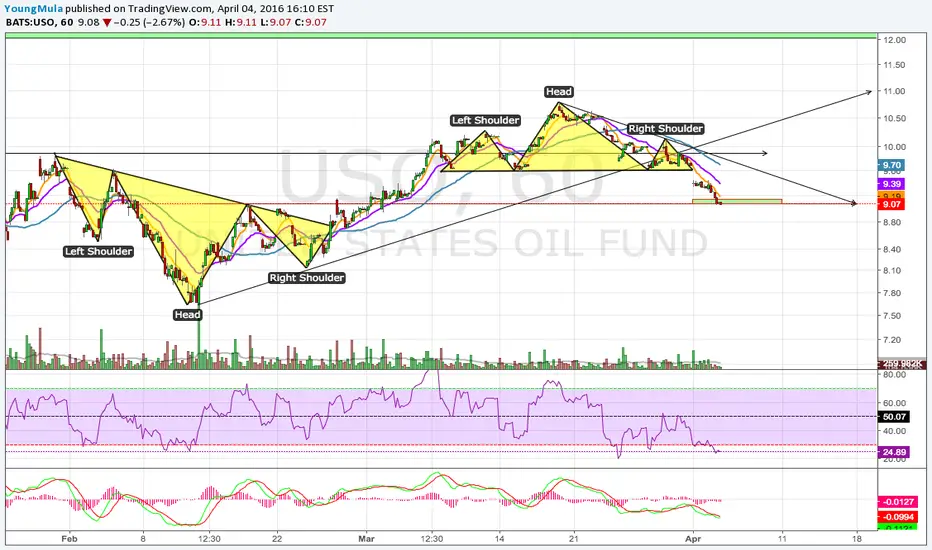Click the 22 date on time axis
Screen dimensions: 932x550
tap(277, 539)
